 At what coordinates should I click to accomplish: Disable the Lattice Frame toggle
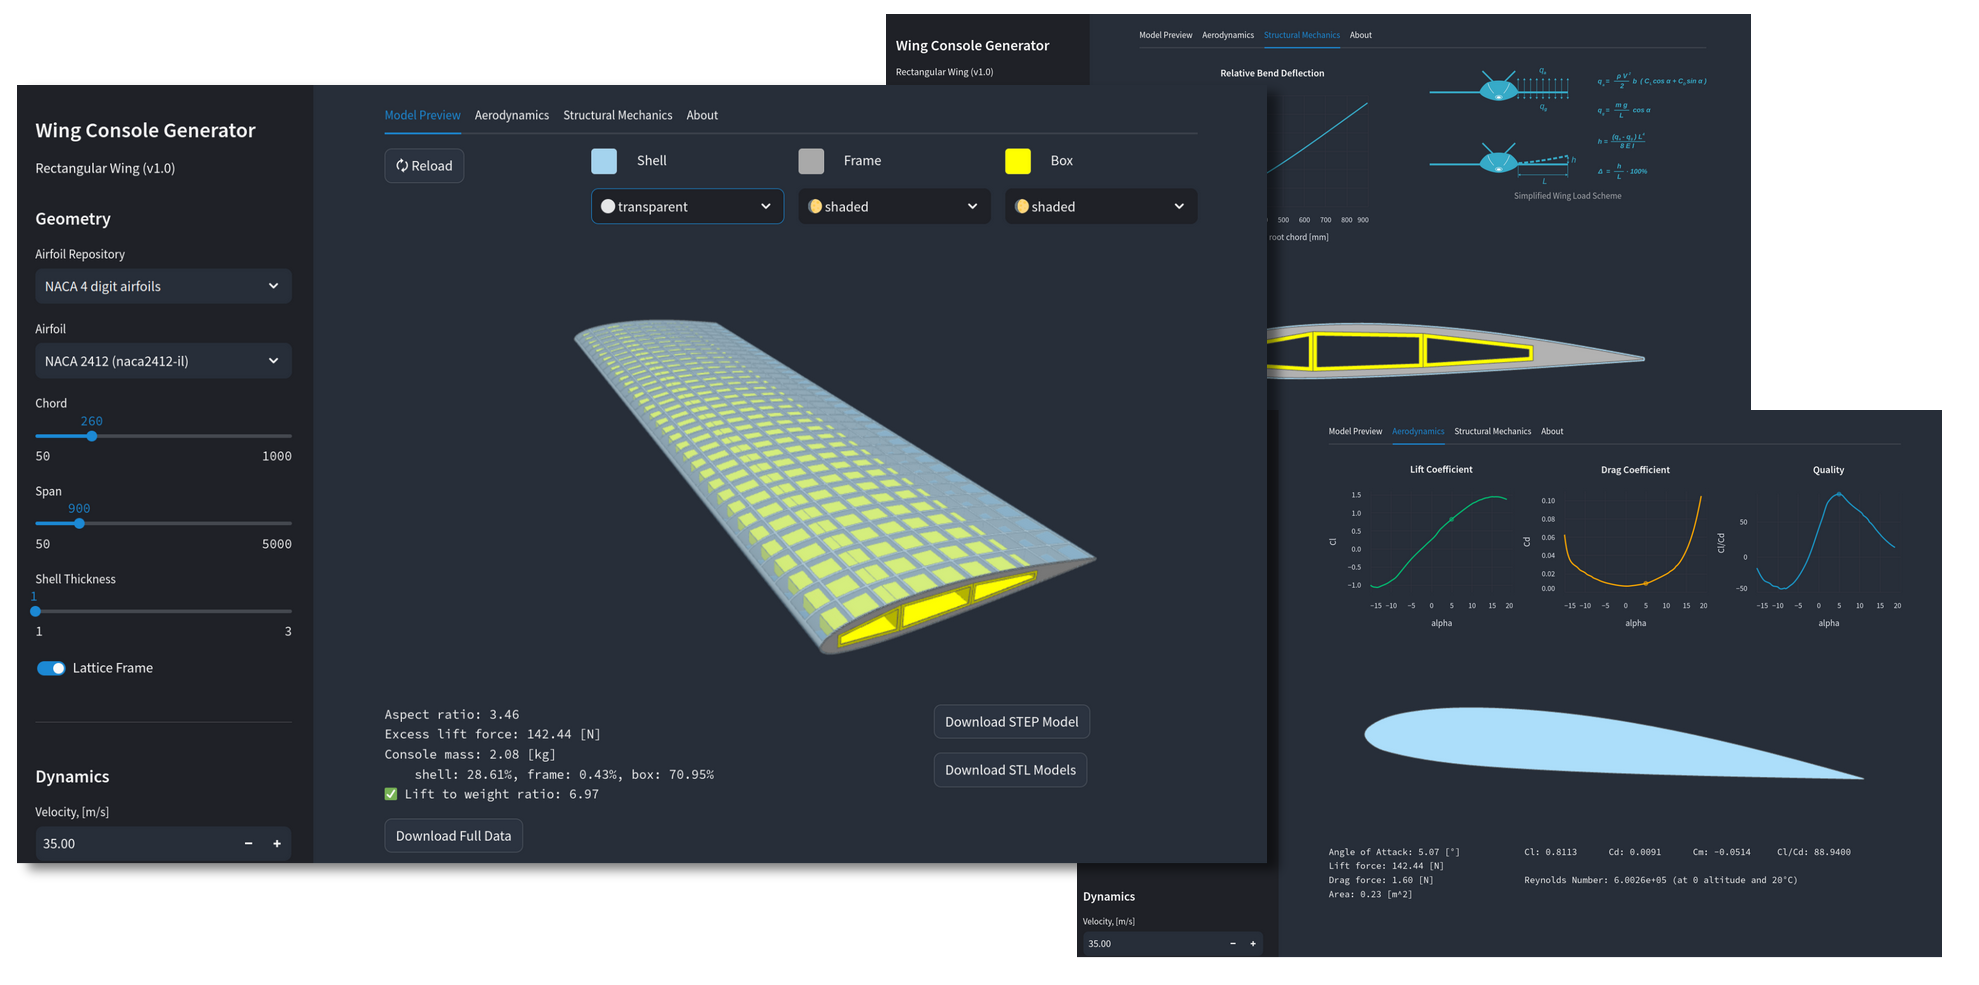click(51, 667)
